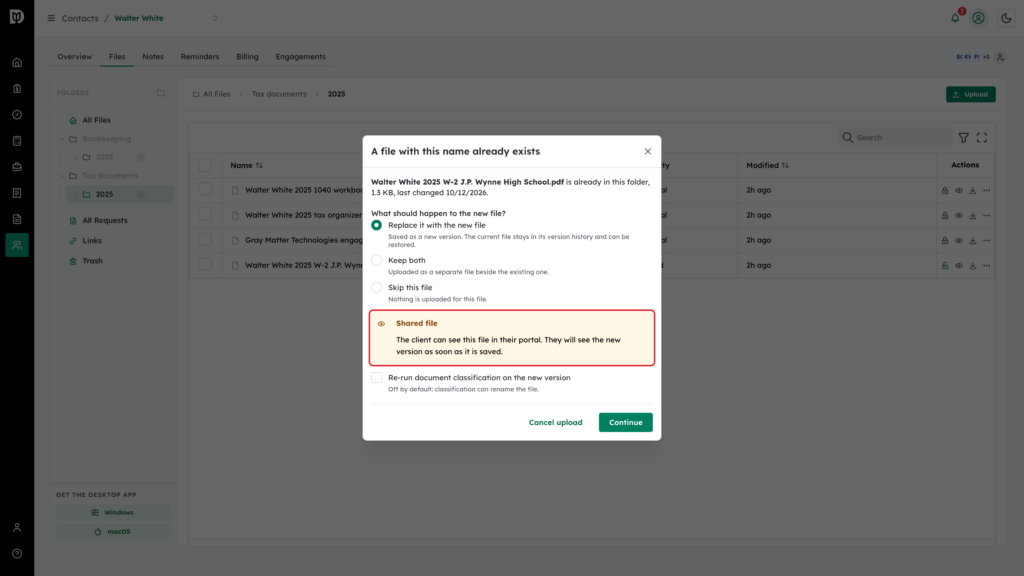Click the add team member icon beside the avatars
The height and width of the screenshot is (576, 1024).
tap(1000, 57)
